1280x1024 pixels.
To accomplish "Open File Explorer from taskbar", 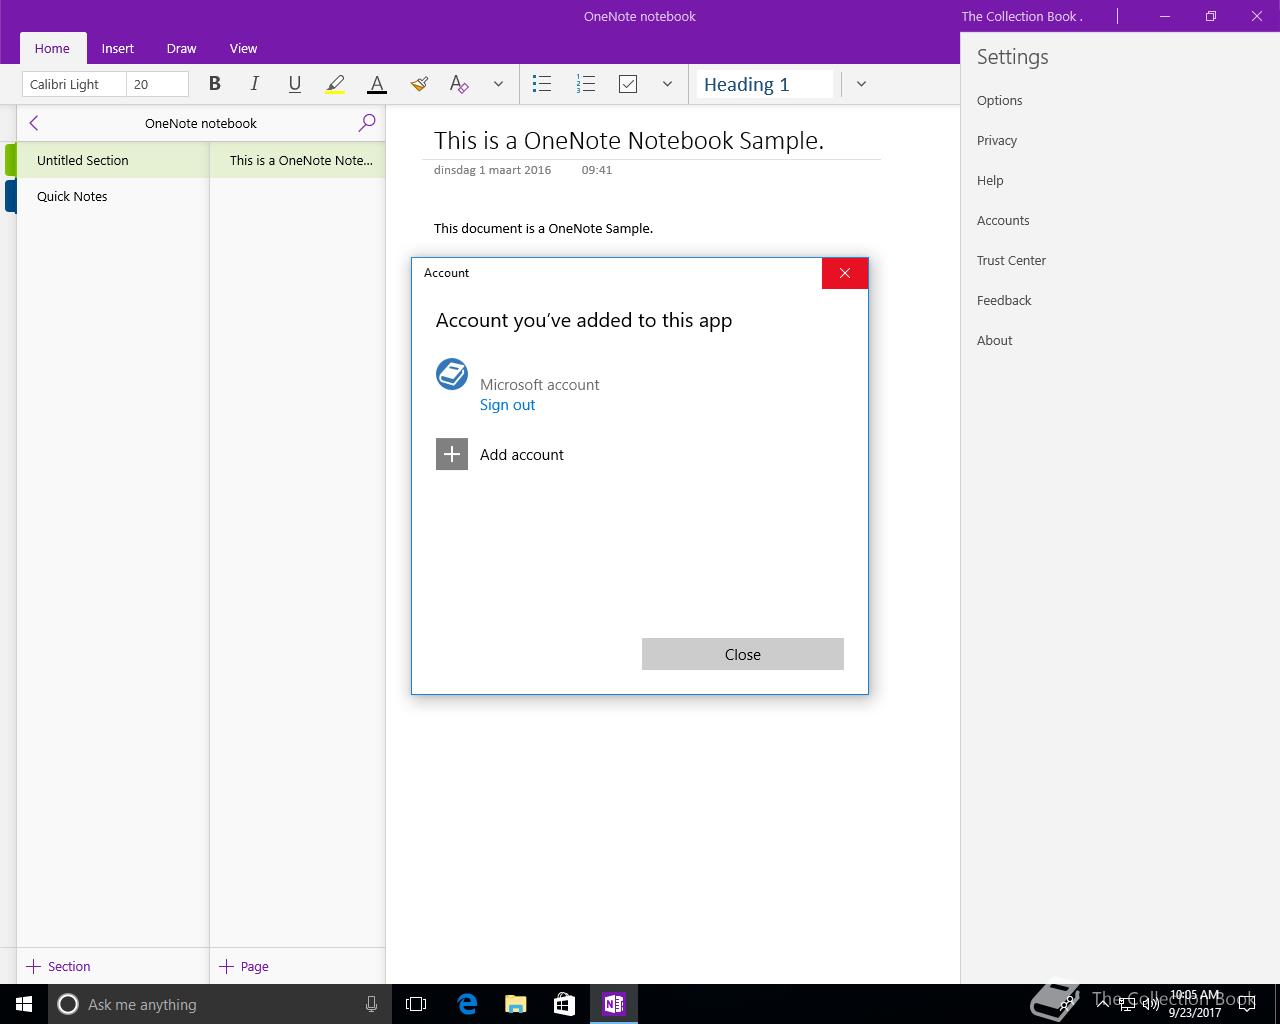I will 516,1004.
